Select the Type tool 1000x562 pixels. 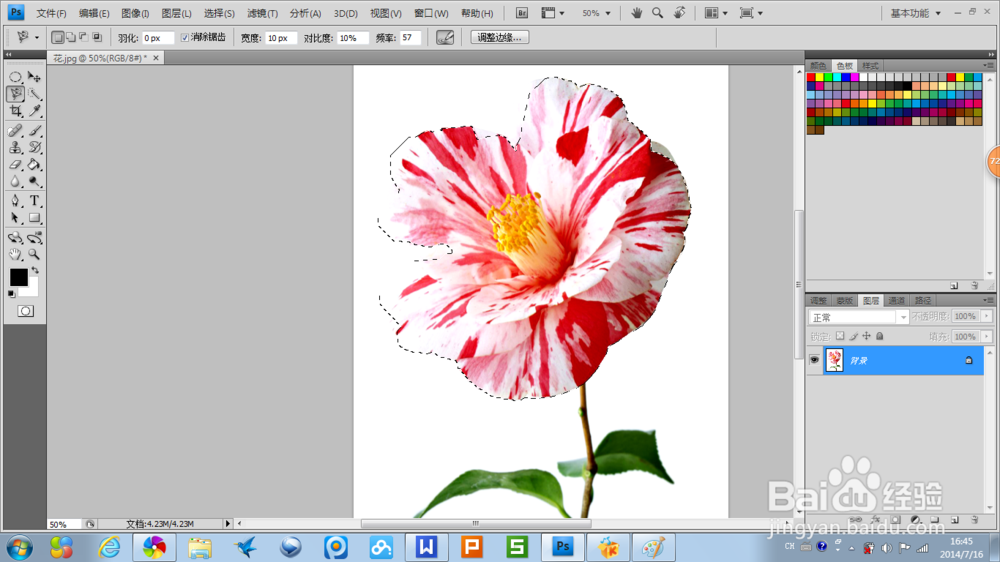click(34, 201)
